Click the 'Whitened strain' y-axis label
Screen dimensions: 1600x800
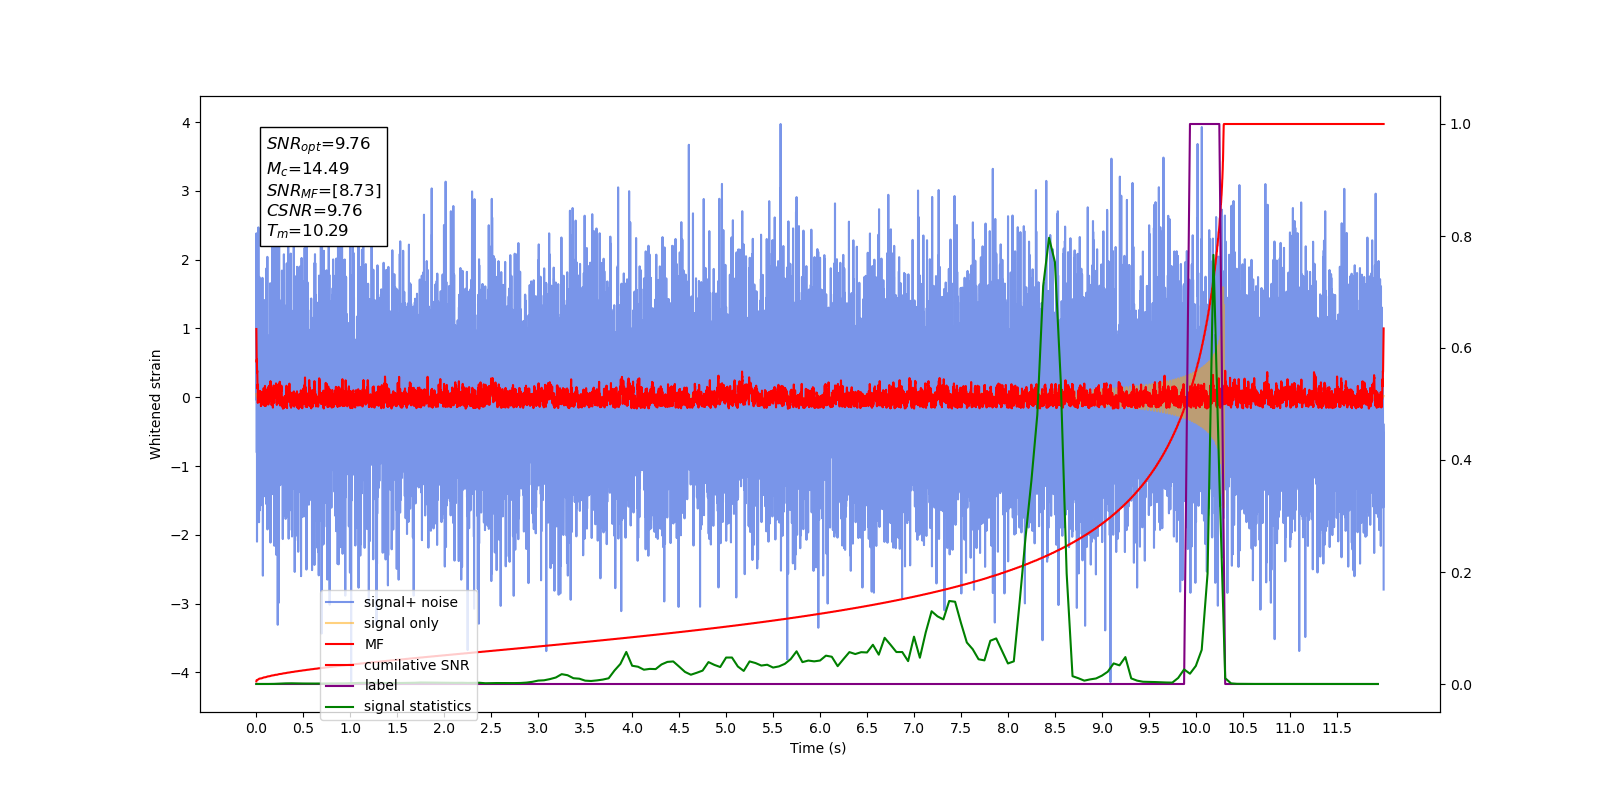pyautogui.click(x=155, y=404)
